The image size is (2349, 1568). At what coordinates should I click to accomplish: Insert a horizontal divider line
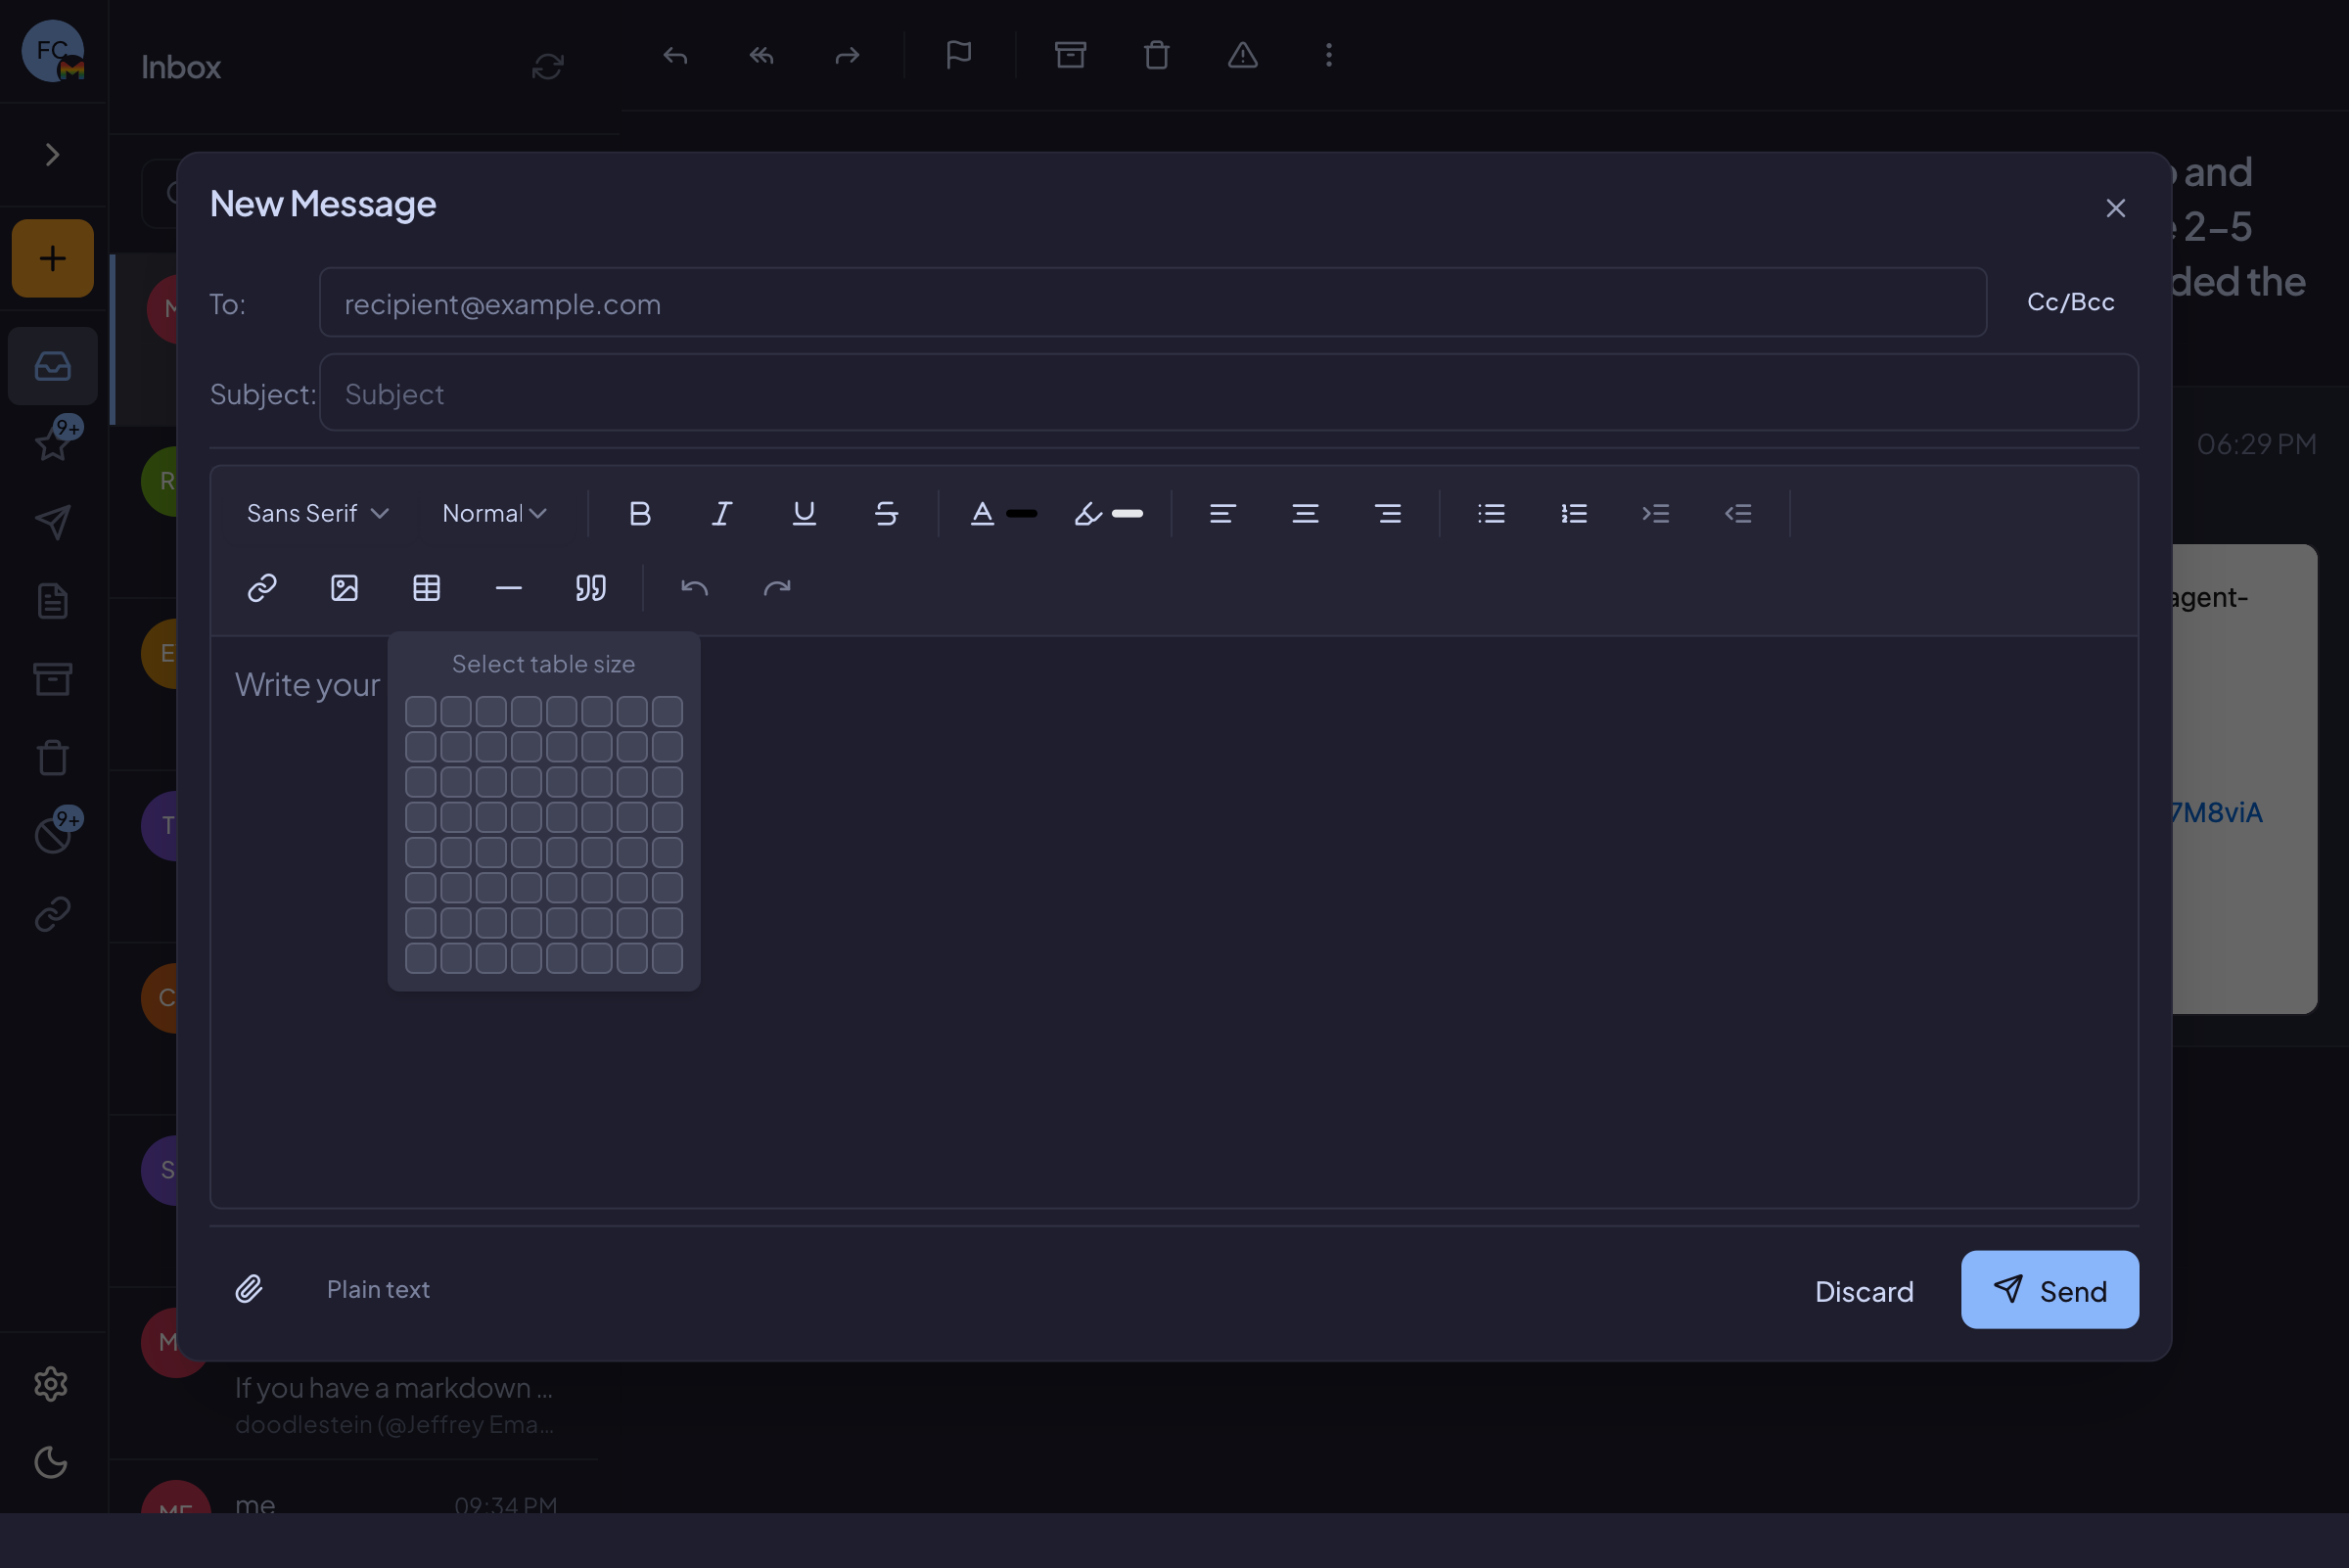[508, 588]
